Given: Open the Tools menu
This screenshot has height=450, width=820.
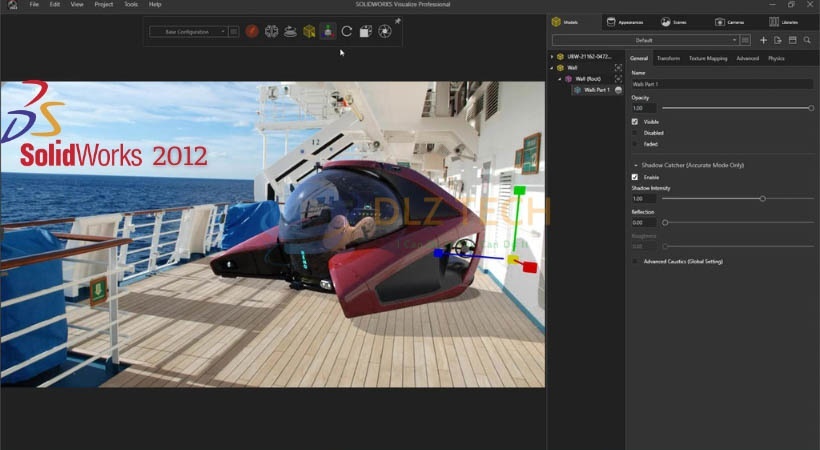Looking at the screenshot, I should pos(131,5).
